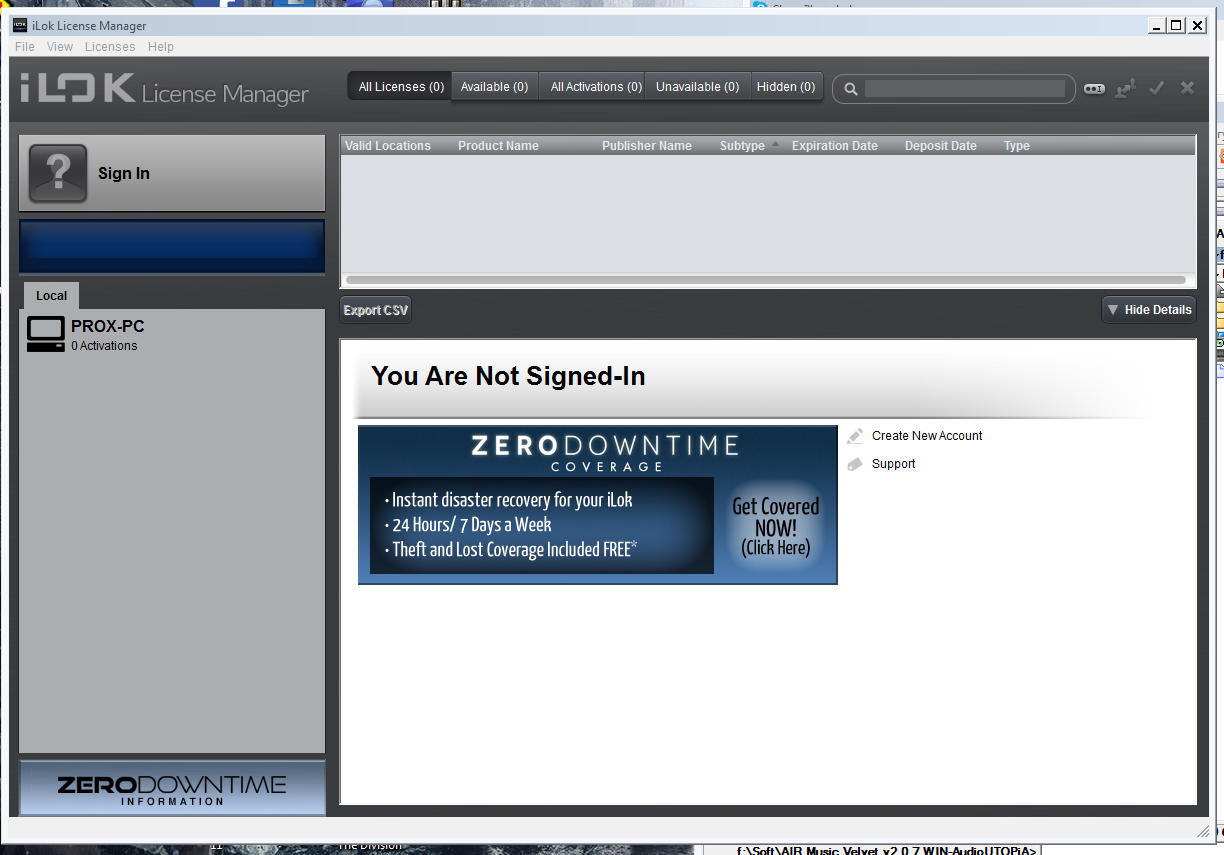Select the PROX-PC location entry
The width and height of the screenshot is (1224, 855).
[172, 335]
